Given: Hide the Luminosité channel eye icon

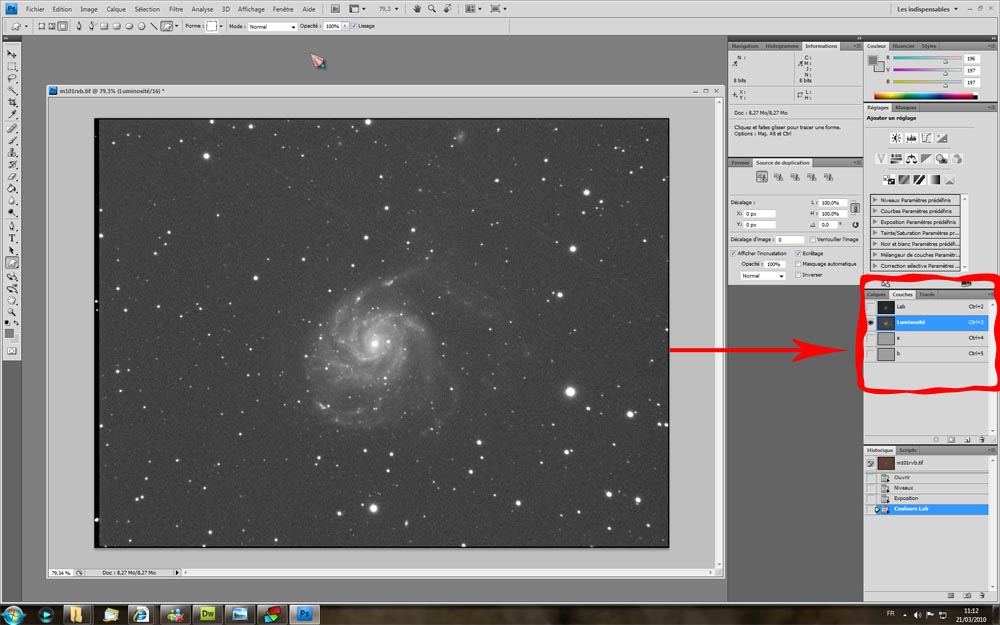Looking at the screenshot, I should click(870, 323).
